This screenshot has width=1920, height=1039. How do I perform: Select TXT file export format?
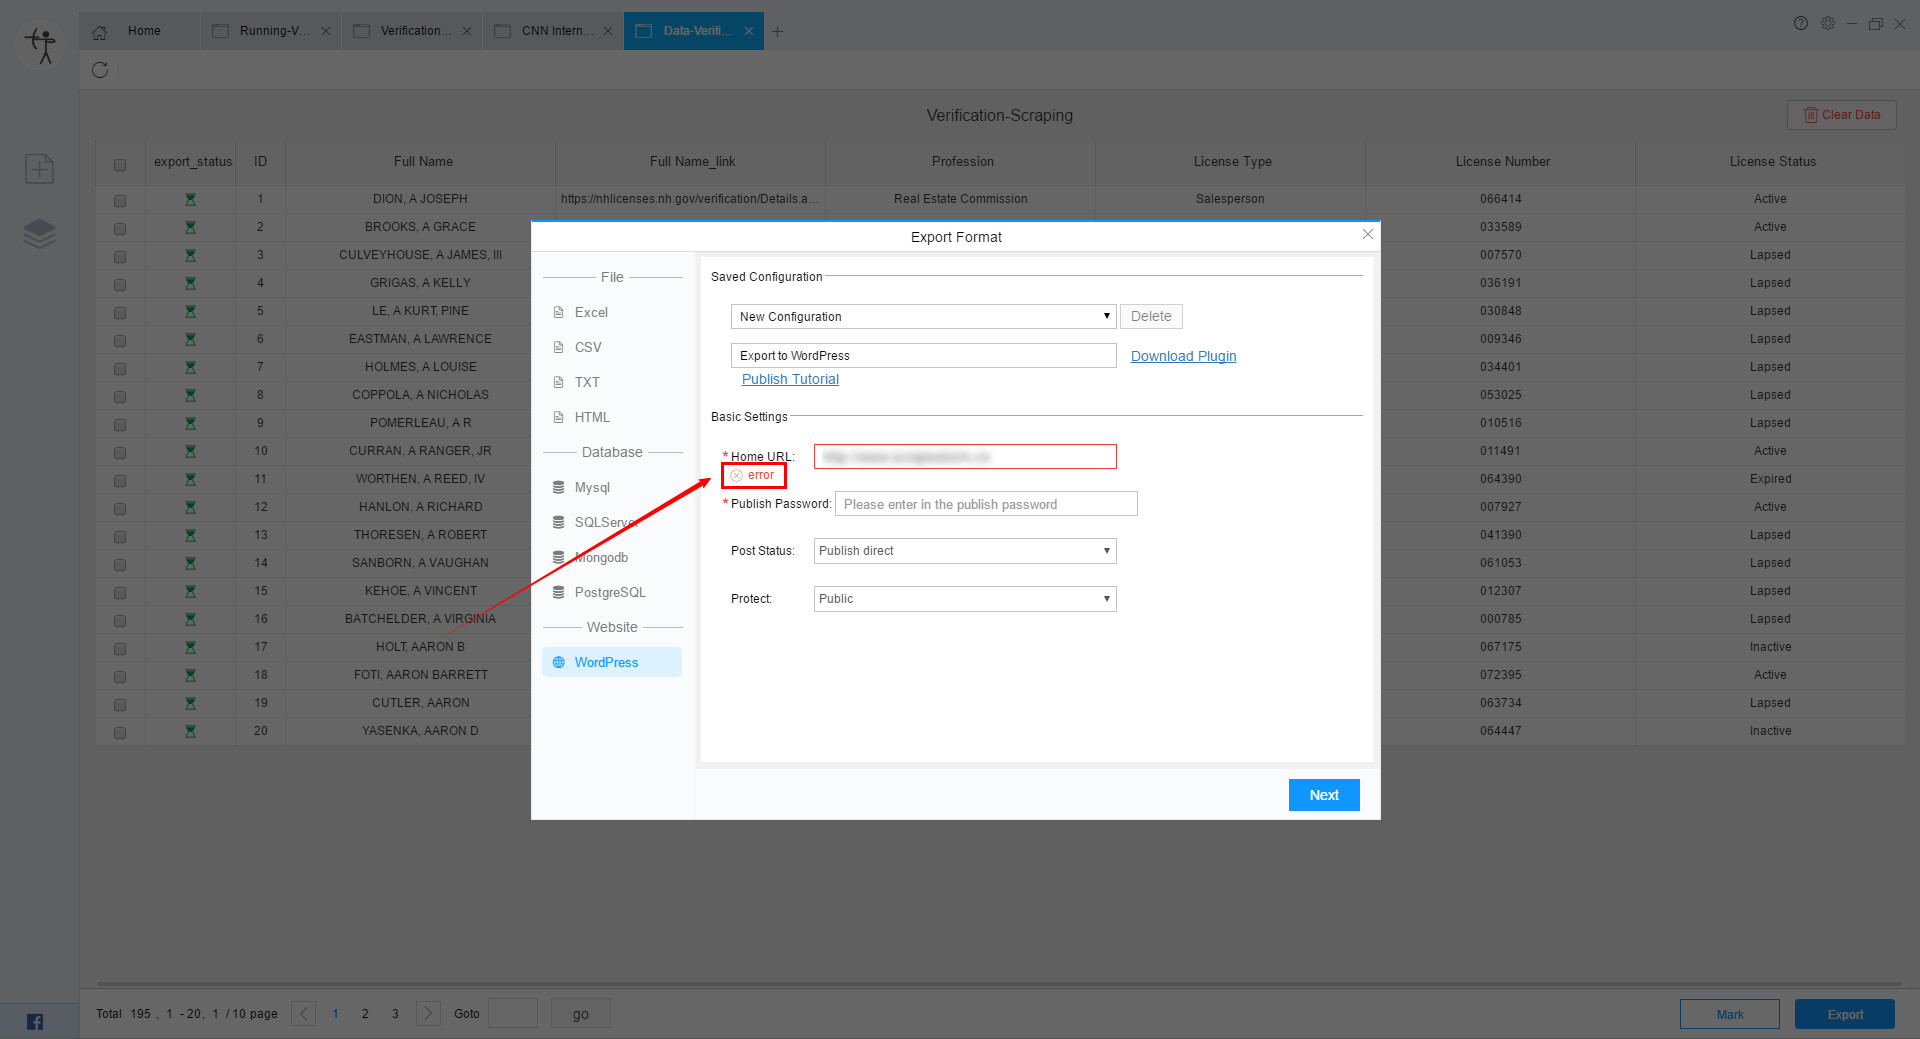click(612, 382)
